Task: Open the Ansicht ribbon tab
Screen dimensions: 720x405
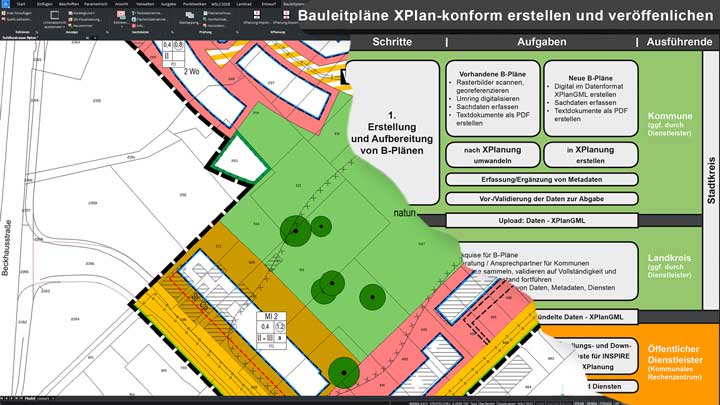Action: [121, 4]
